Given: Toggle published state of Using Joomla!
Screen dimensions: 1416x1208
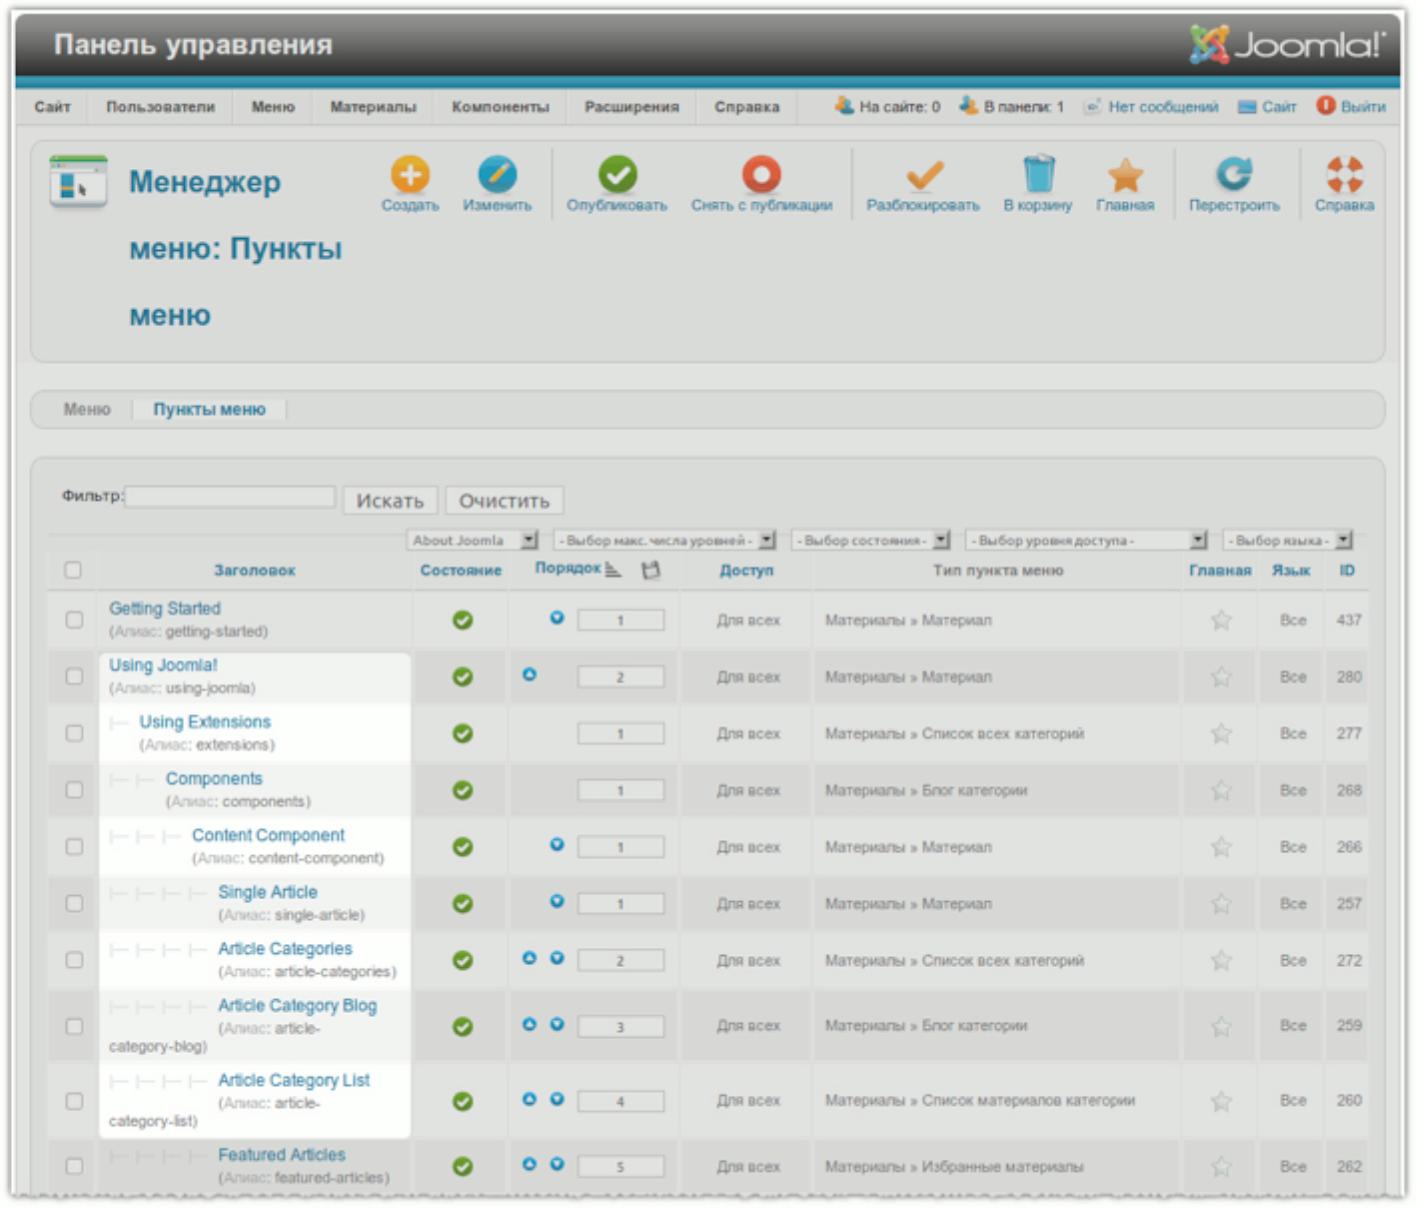Looking at the screenshot, I should point(462,677).
